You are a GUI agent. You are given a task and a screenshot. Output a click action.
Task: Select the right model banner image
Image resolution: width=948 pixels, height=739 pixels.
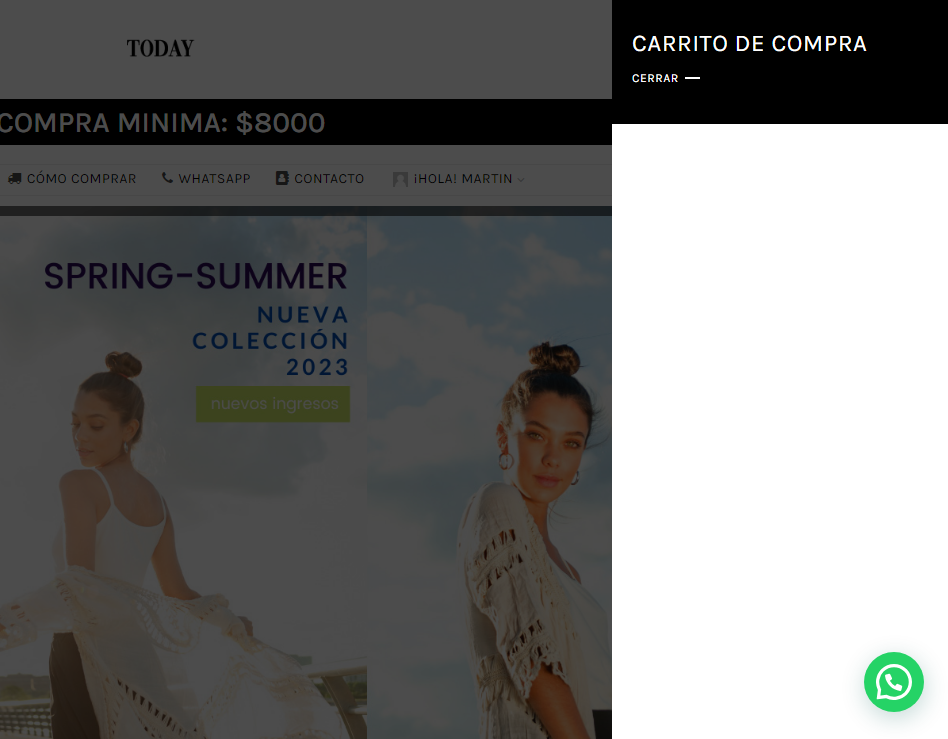point(489,477)
